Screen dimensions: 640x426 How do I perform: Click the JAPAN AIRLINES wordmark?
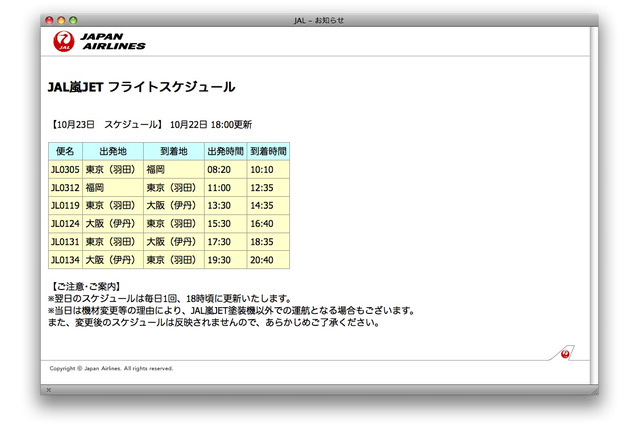point(113,41)
